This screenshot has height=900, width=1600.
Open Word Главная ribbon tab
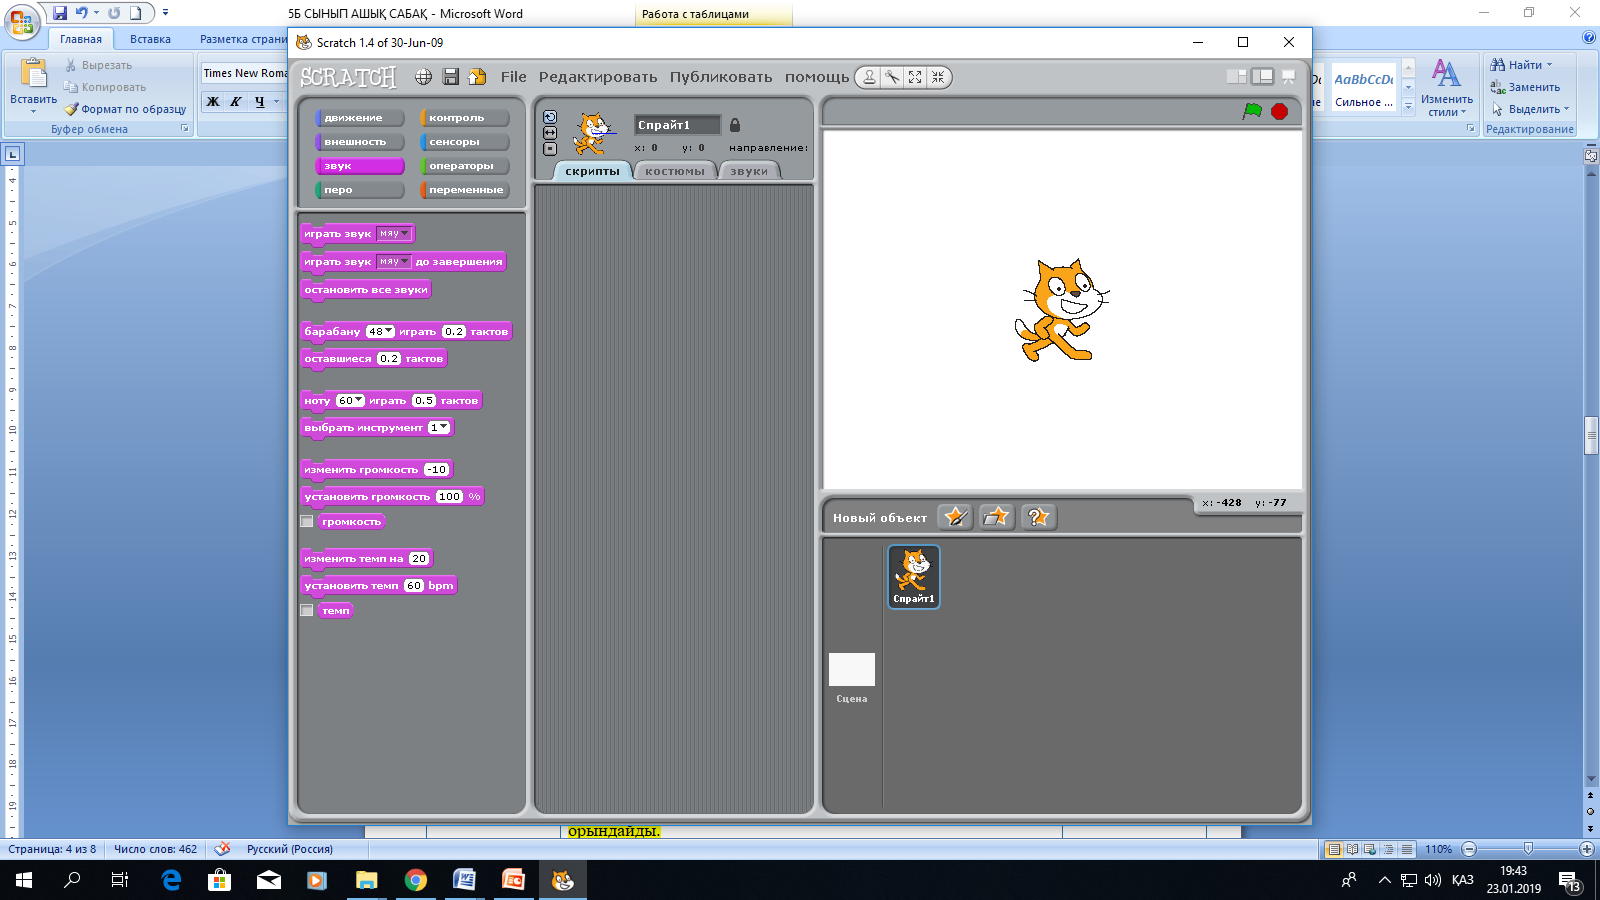(81, 39)
